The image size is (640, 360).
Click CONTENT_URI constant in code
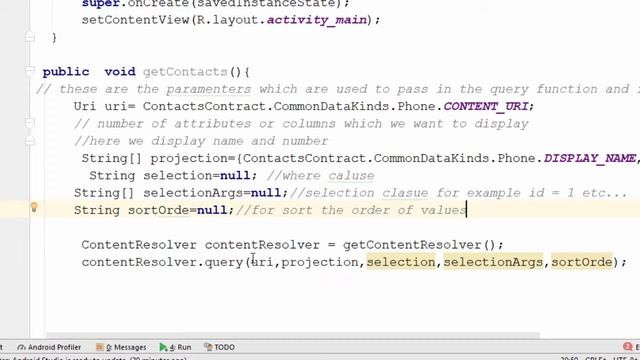tap(485, 107)
